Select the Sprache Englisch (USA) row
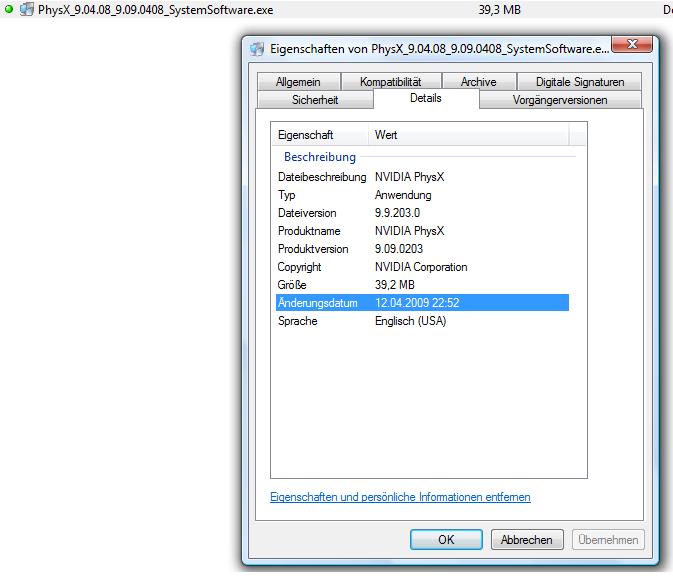The height and width of the screenshot is (585, 673). pyautogui.click(x=422, y=321)
